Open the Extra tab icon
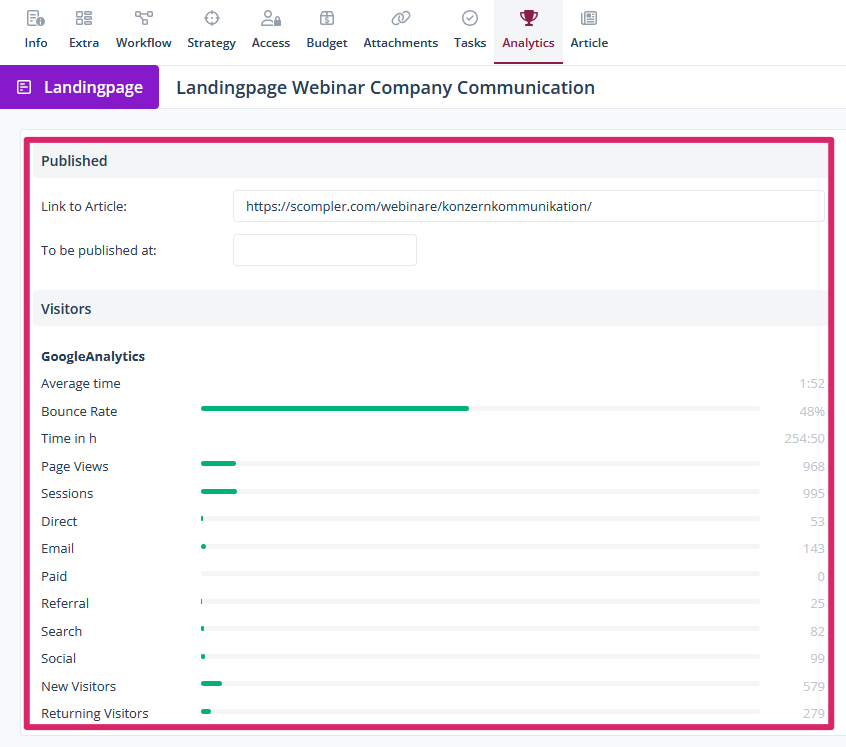Screen dimensions: 846x747 pyautogui.click(x=84, y=18)
